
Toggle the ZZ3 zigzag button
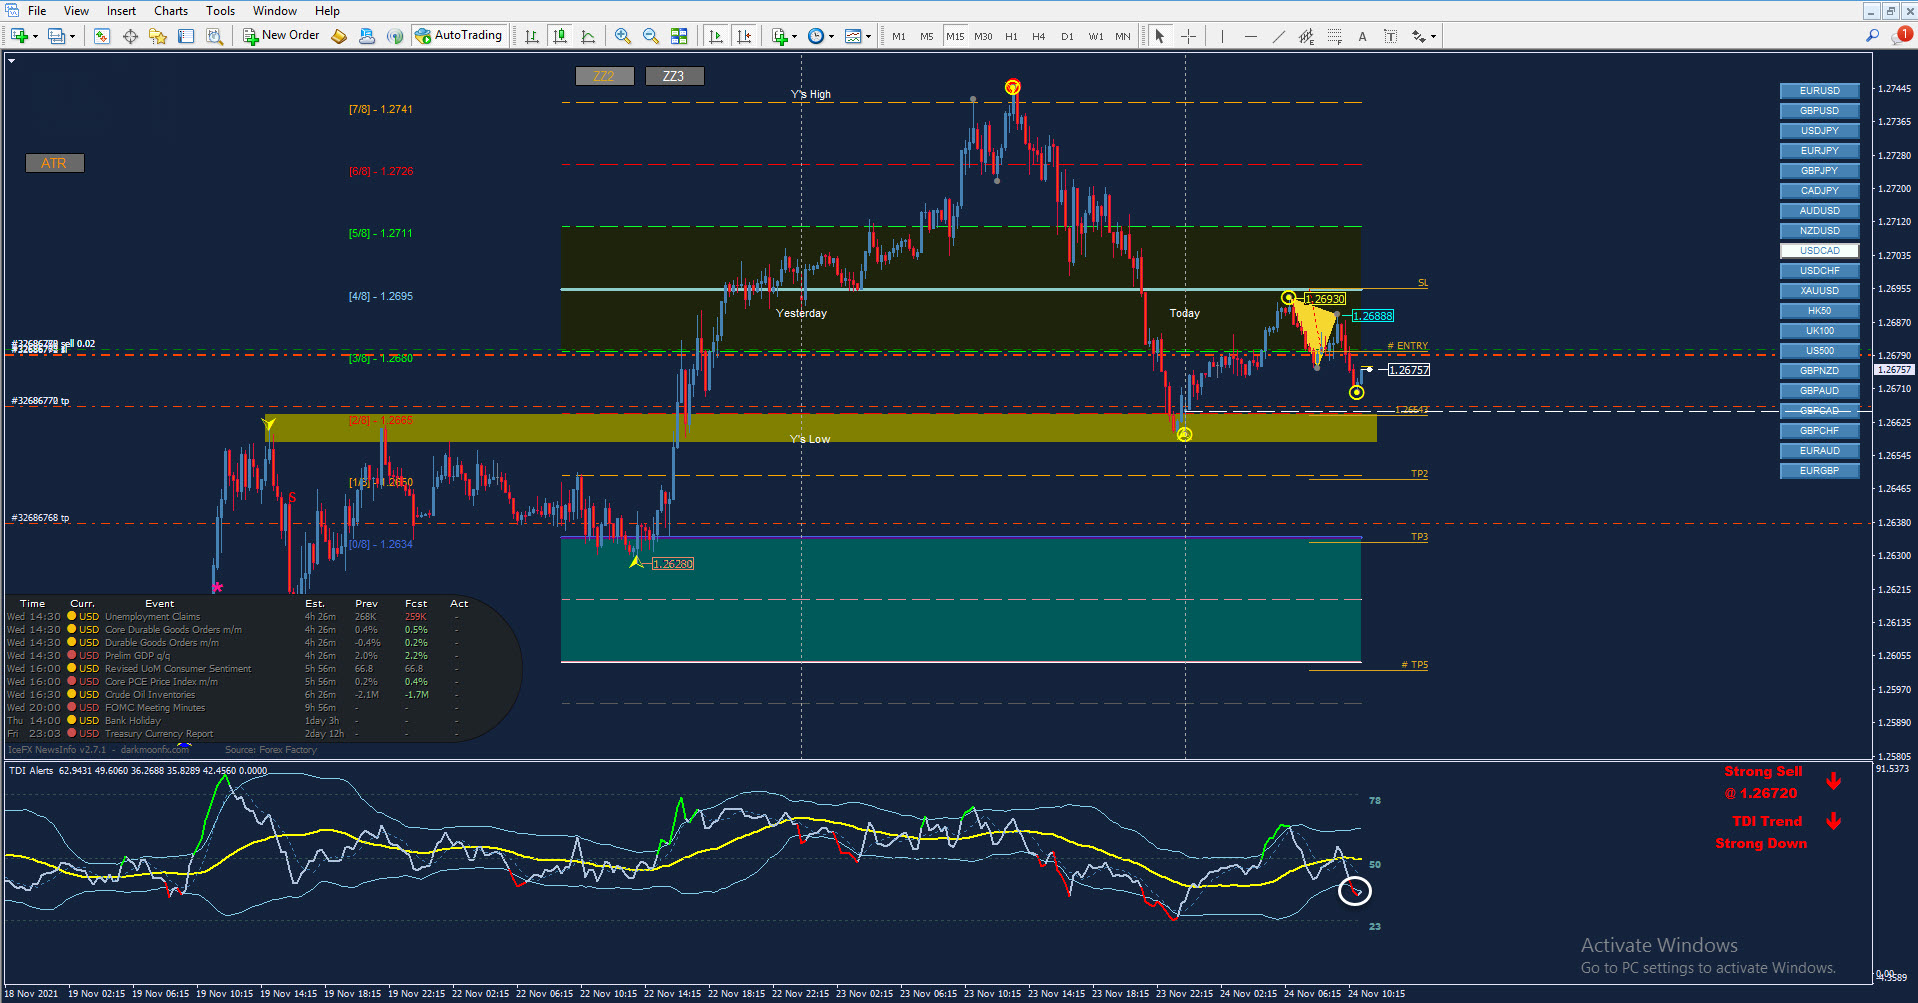(x=674, y=76)
